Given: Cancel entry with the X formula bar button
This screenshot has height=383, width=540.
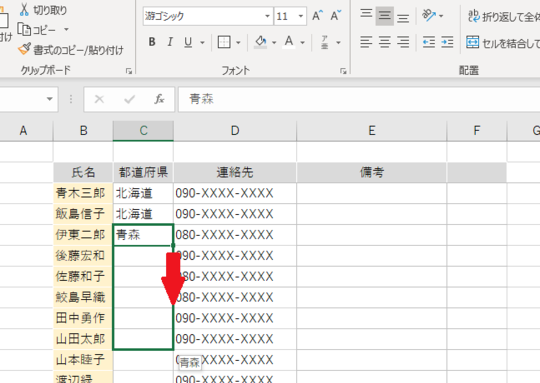Looking at the screenshot, I should tap(99, 99).
